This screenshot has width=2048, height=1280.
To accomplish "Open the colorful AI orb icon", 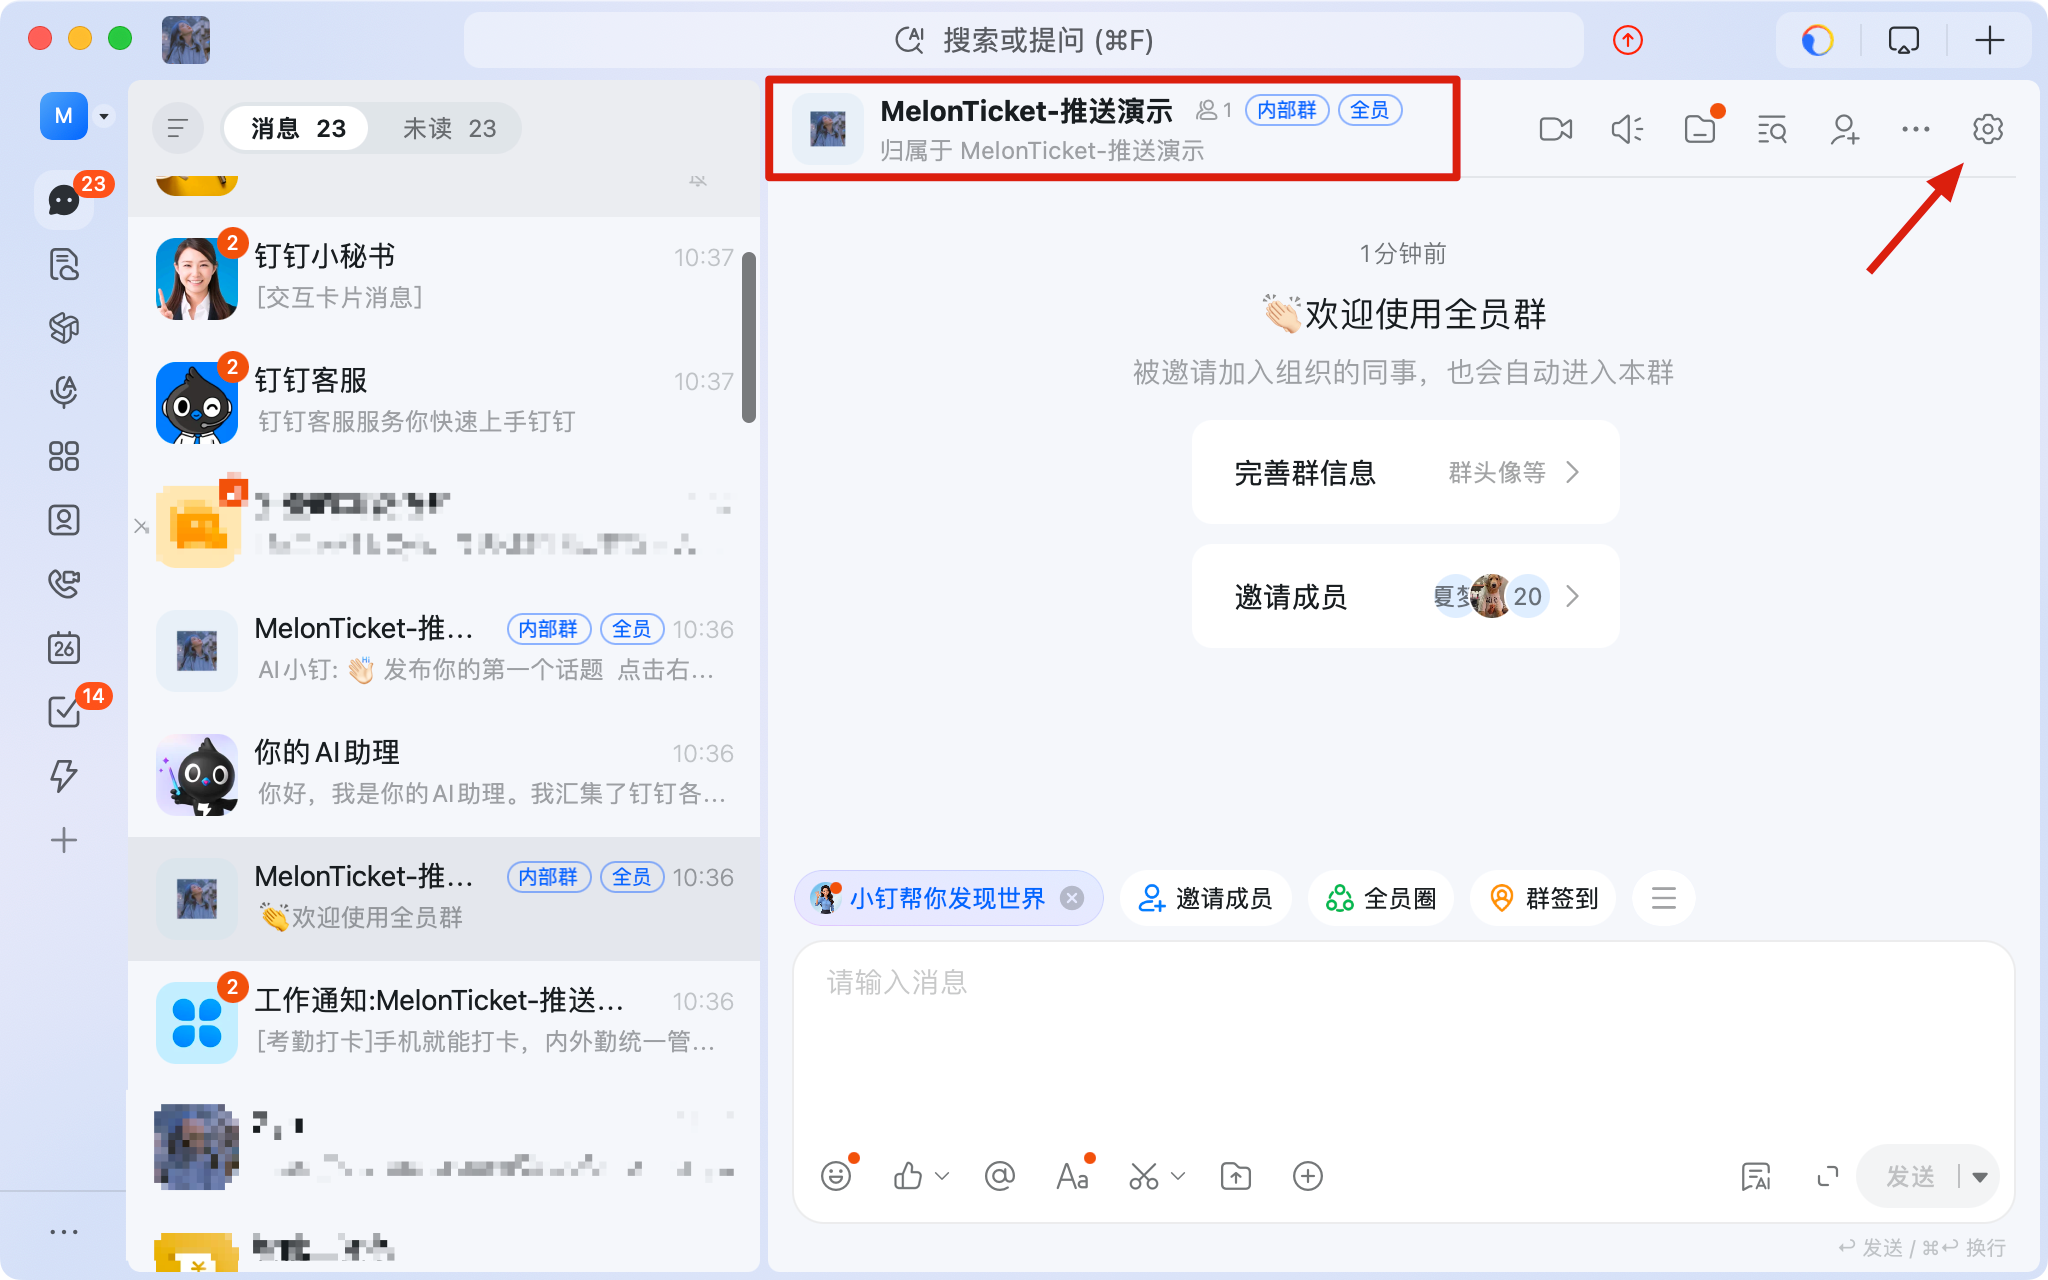I will point(1817,40).
